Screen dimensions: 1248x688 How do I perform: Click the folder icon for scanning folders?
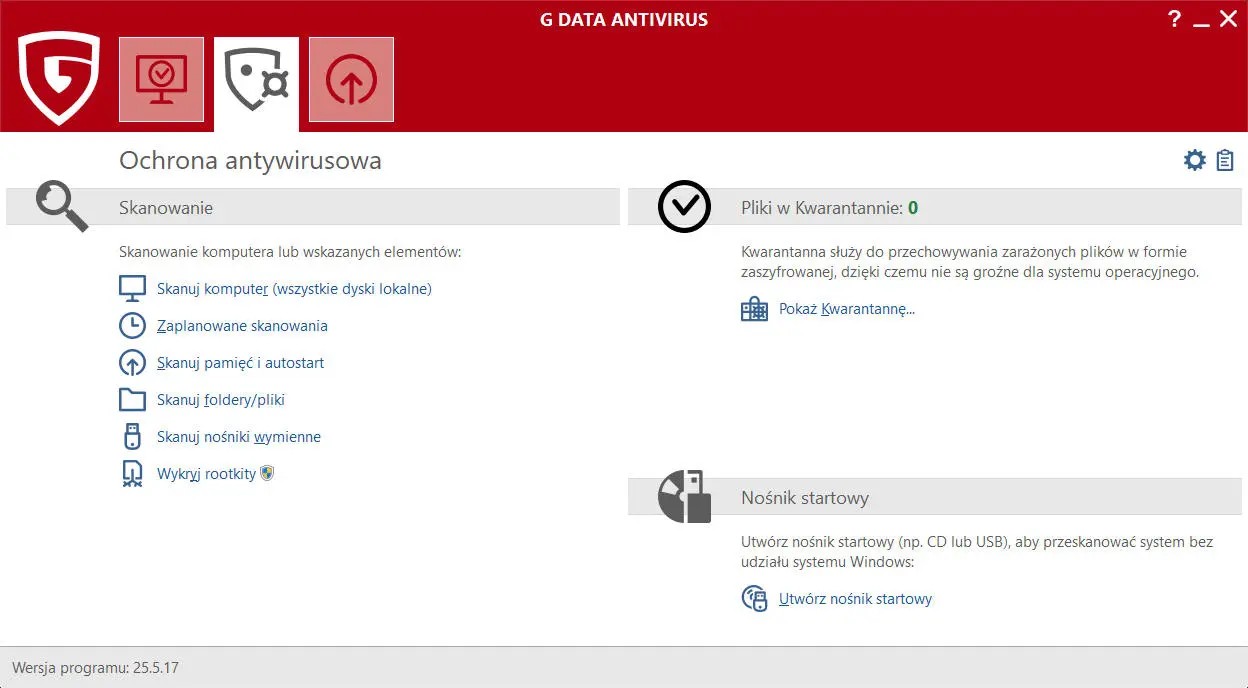132,400
